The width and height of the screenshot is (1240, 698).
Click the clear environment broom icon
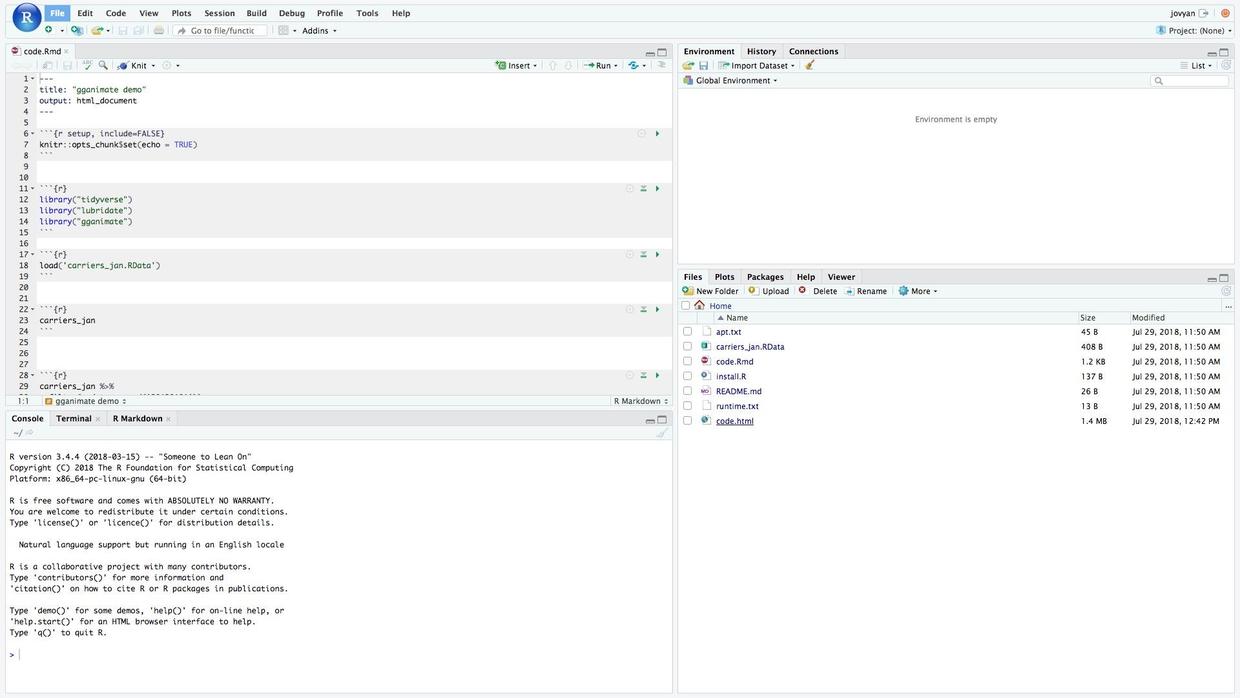point(810,66)
